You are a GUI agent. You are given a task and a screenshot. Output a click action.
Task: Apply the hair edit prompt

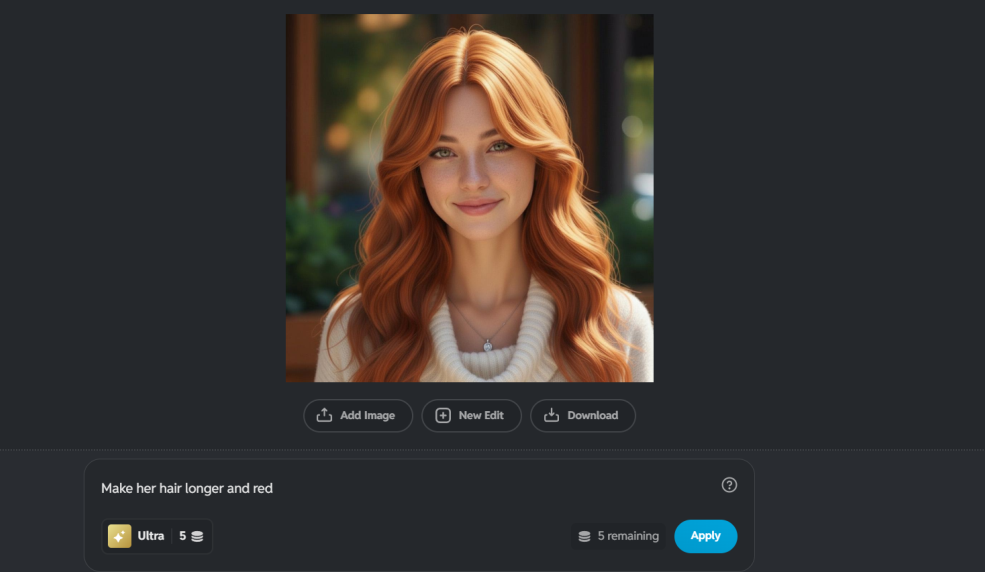click(705, 536)
